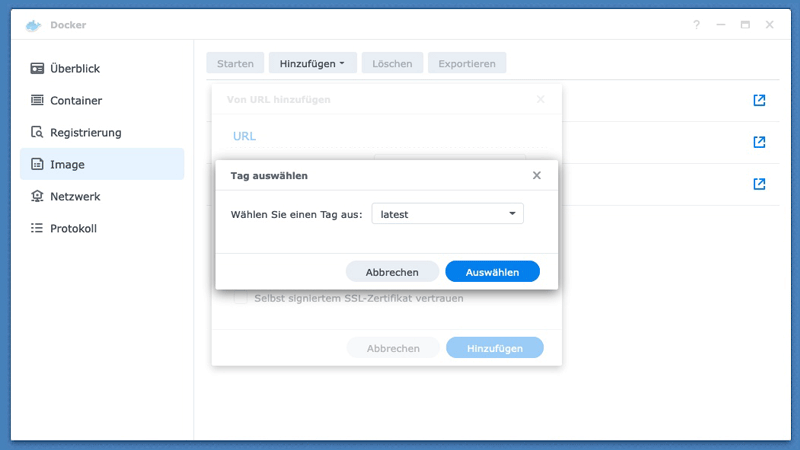
Task: Show the Protokoll log page
Action: tap(73, 229)
